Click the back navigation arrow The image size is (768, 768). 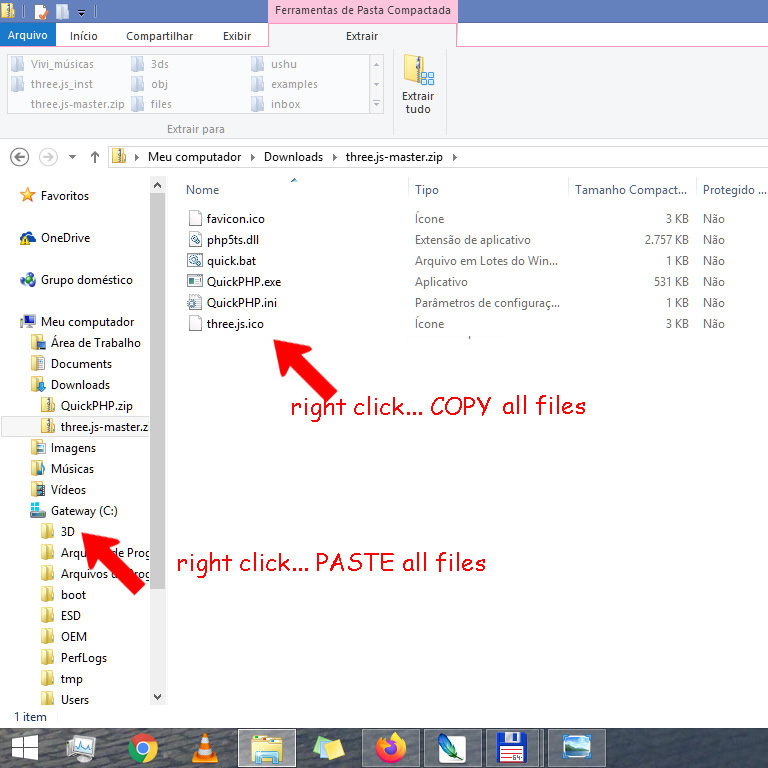[18, 157]
